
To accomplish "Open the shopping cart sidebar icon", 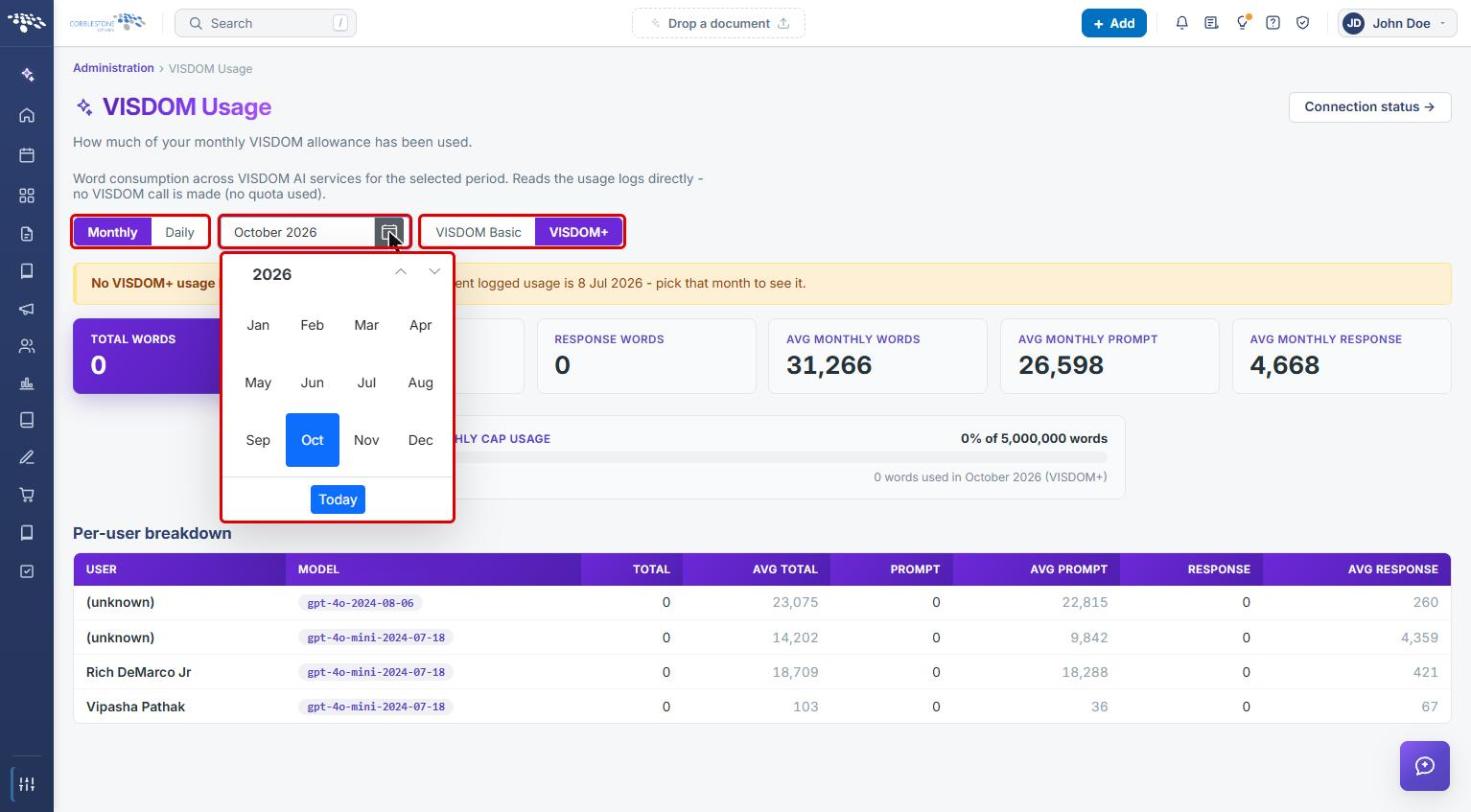I will [27, 494].
